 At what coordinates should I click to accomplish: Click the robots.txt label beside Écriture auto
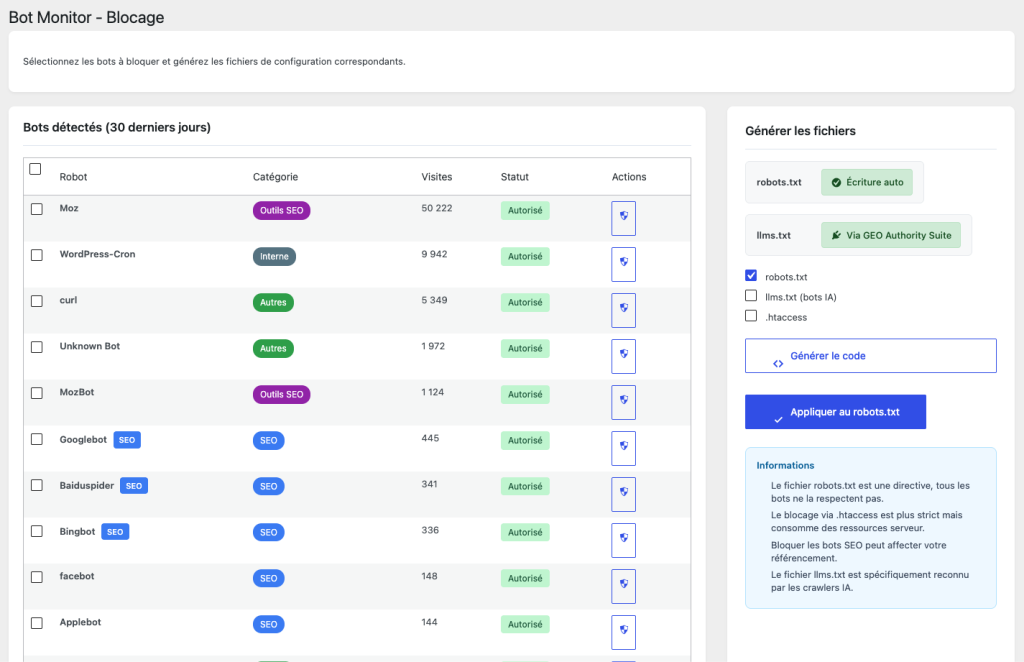tap(778, 182)
